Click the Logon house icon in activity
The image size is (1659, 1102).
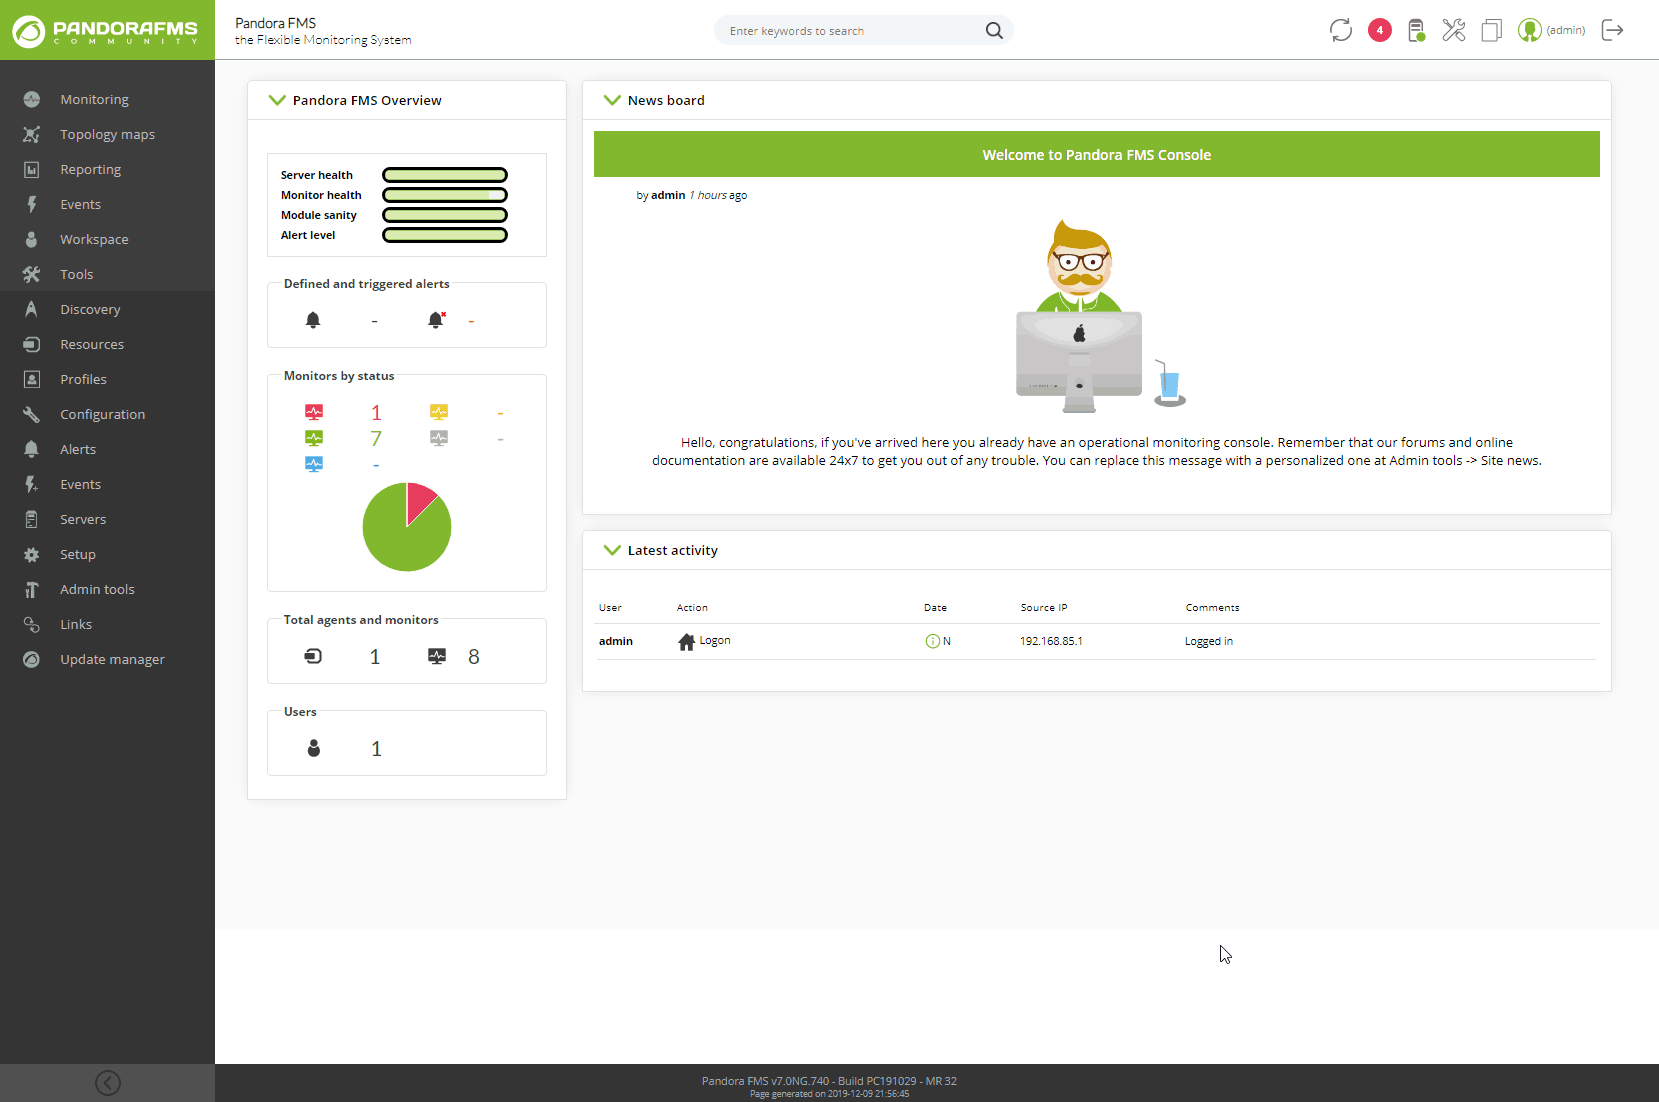(x=686, y=642)
